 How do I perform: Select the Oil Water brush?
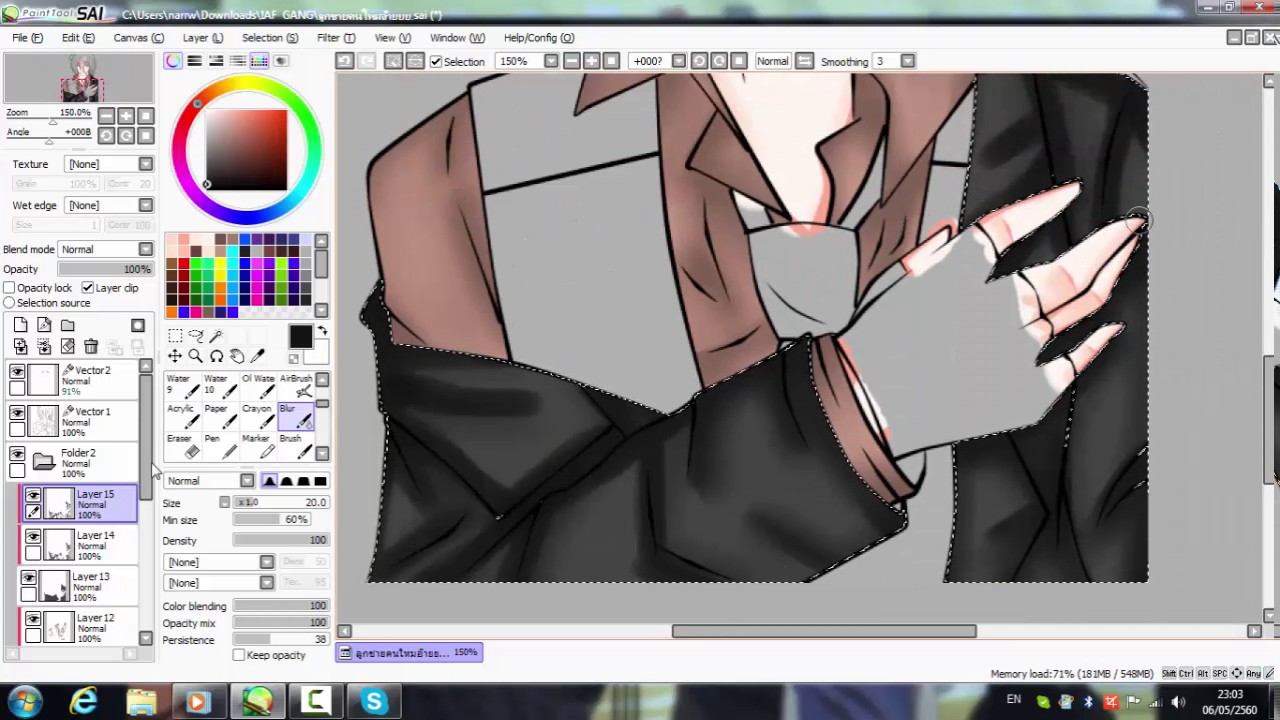point(258,386)
